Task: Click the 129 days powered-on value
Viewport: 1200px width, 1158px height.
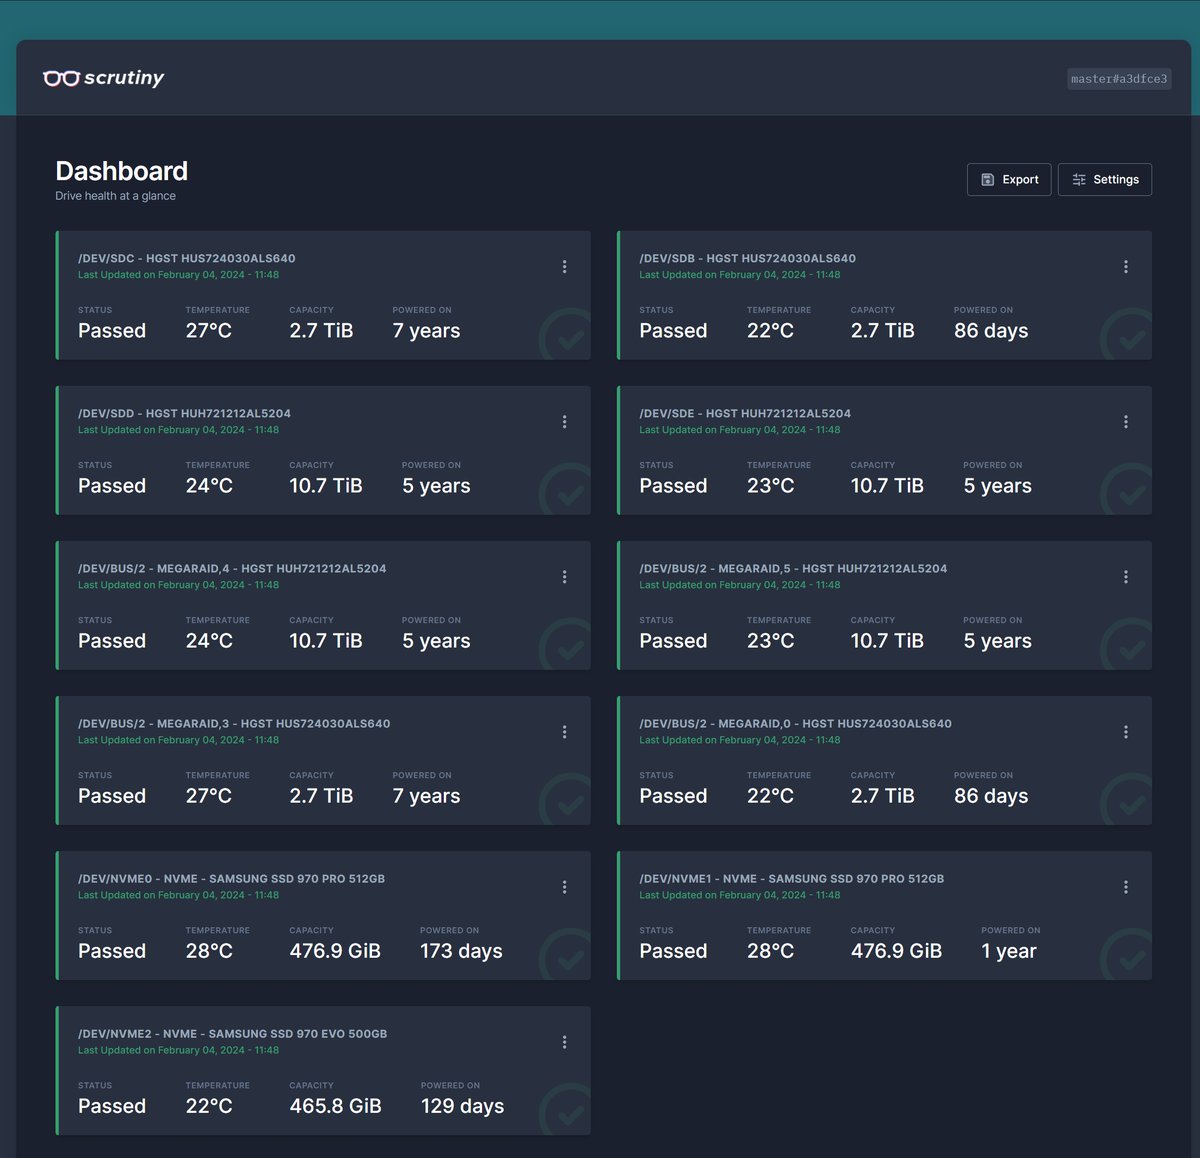Action: pos(462,1106)
